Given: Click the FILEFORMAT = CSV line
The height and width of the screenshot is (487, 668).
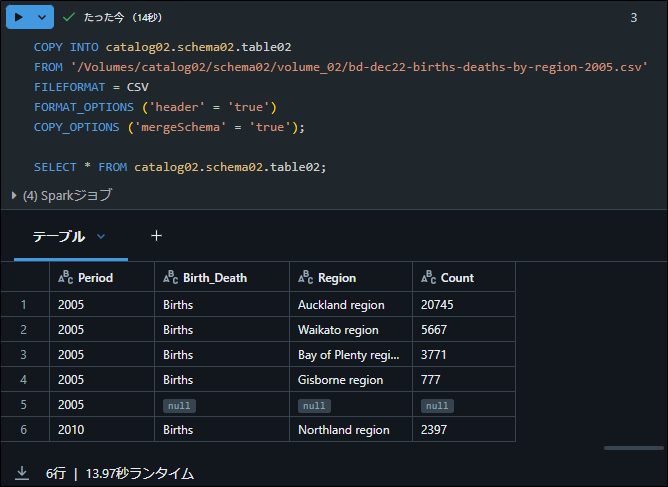Looking at the screenshot, I should click(x=91, y=87).
